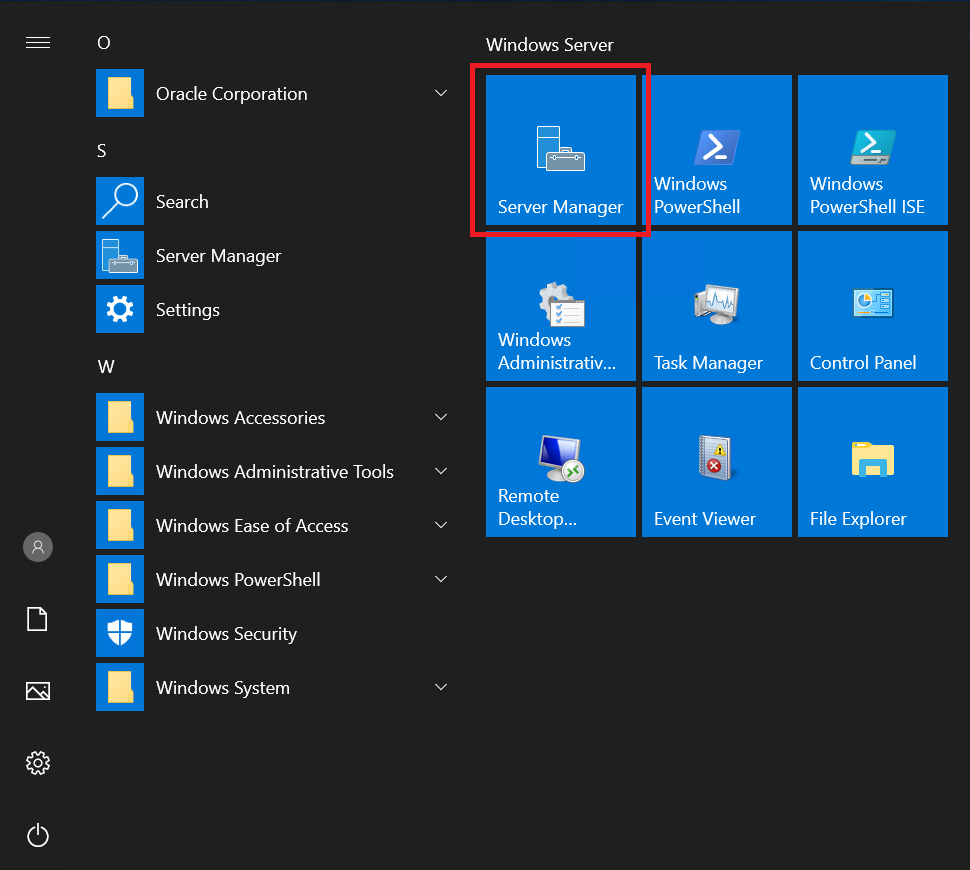Launch the Task Manager tile
The image size is (970, 870).
tap(716, 306)
